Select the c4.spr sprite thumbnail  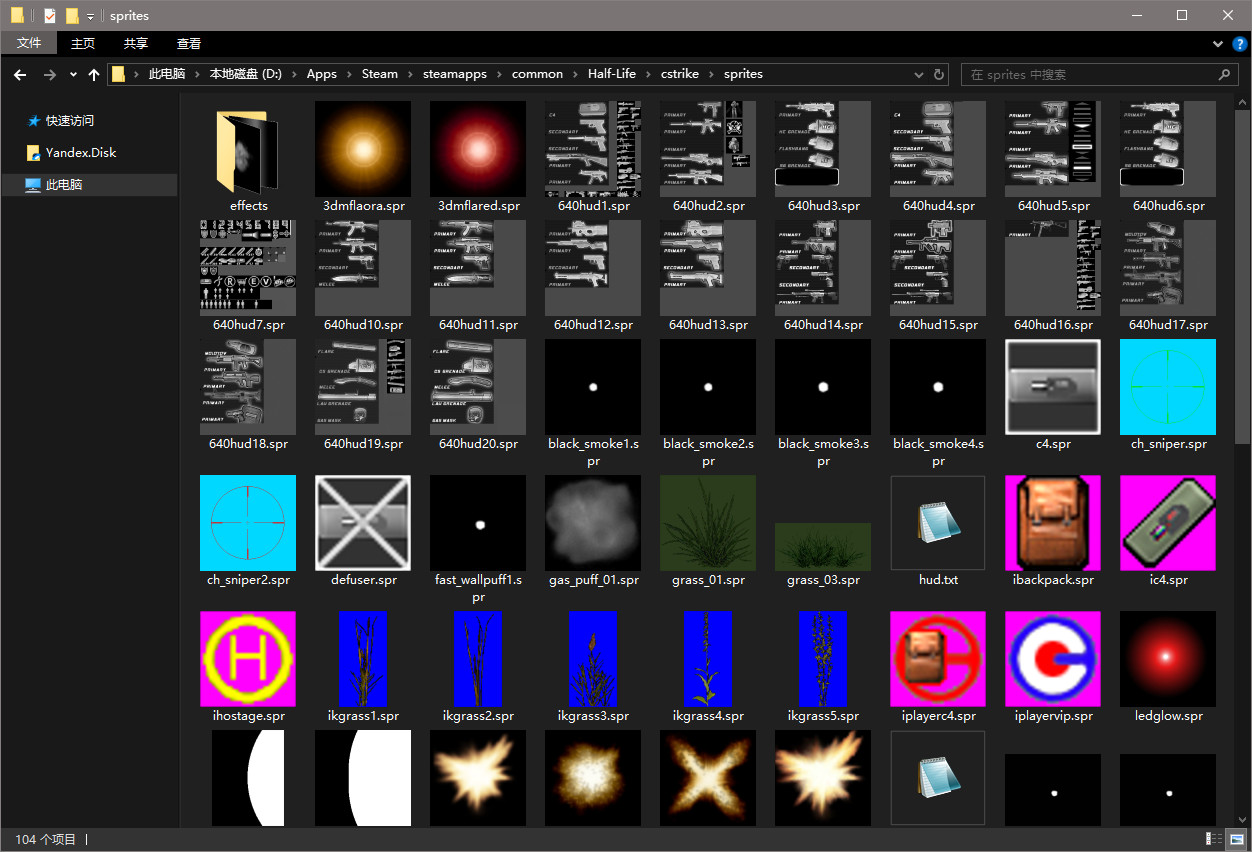coord(1052,387)
